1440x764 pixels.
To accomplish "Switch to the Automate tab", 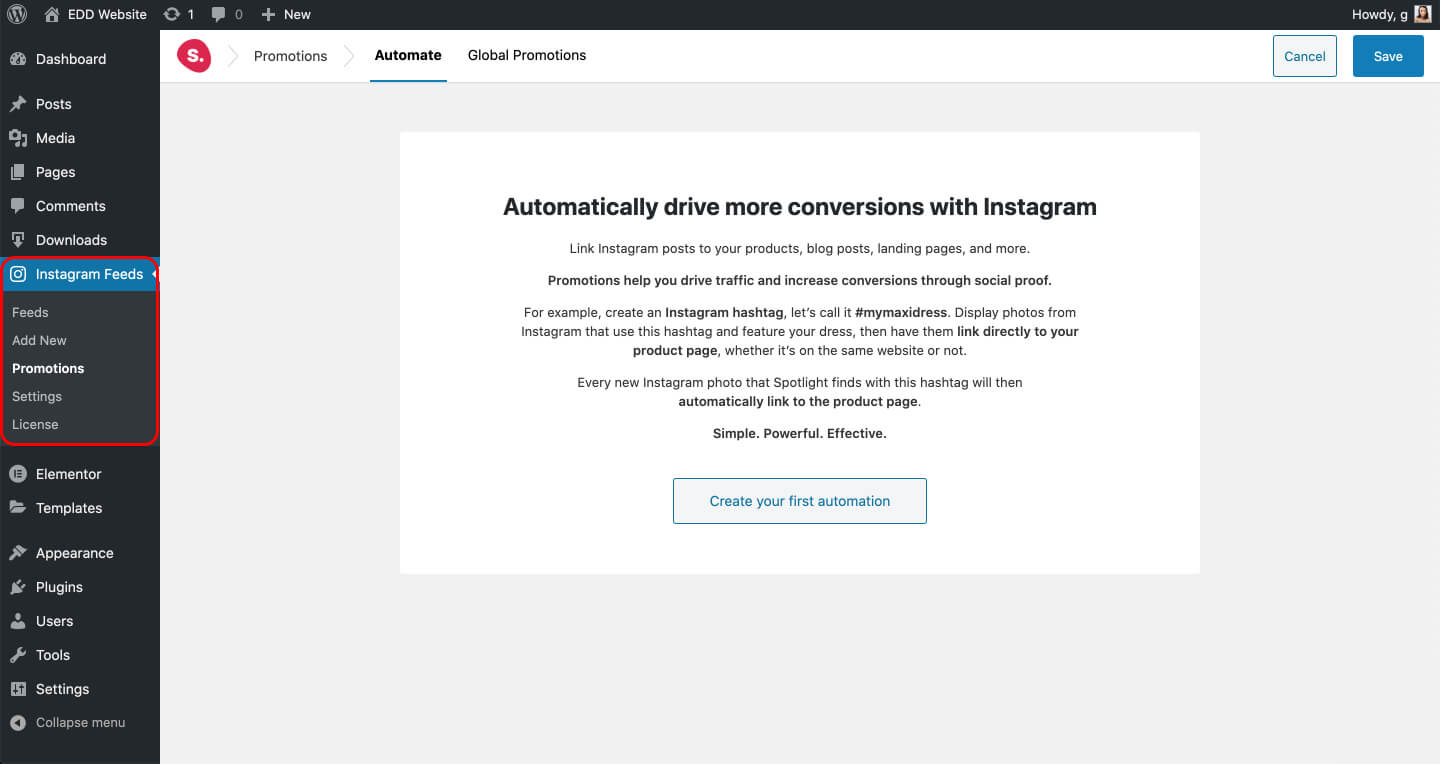I will tap(408, 55).
